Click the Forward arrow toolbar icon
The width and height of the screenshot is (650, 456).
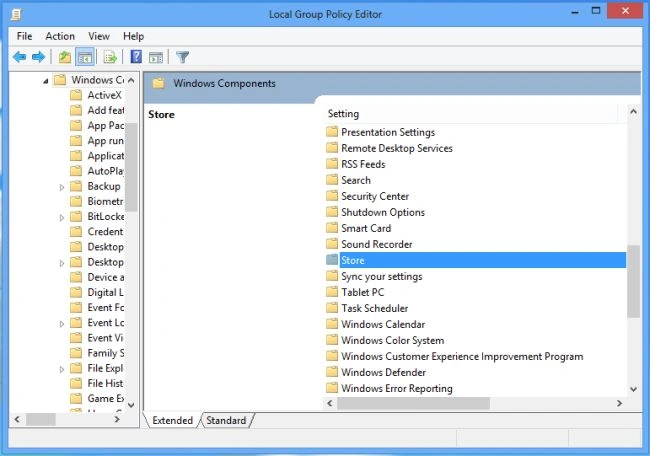click(39, 57)
